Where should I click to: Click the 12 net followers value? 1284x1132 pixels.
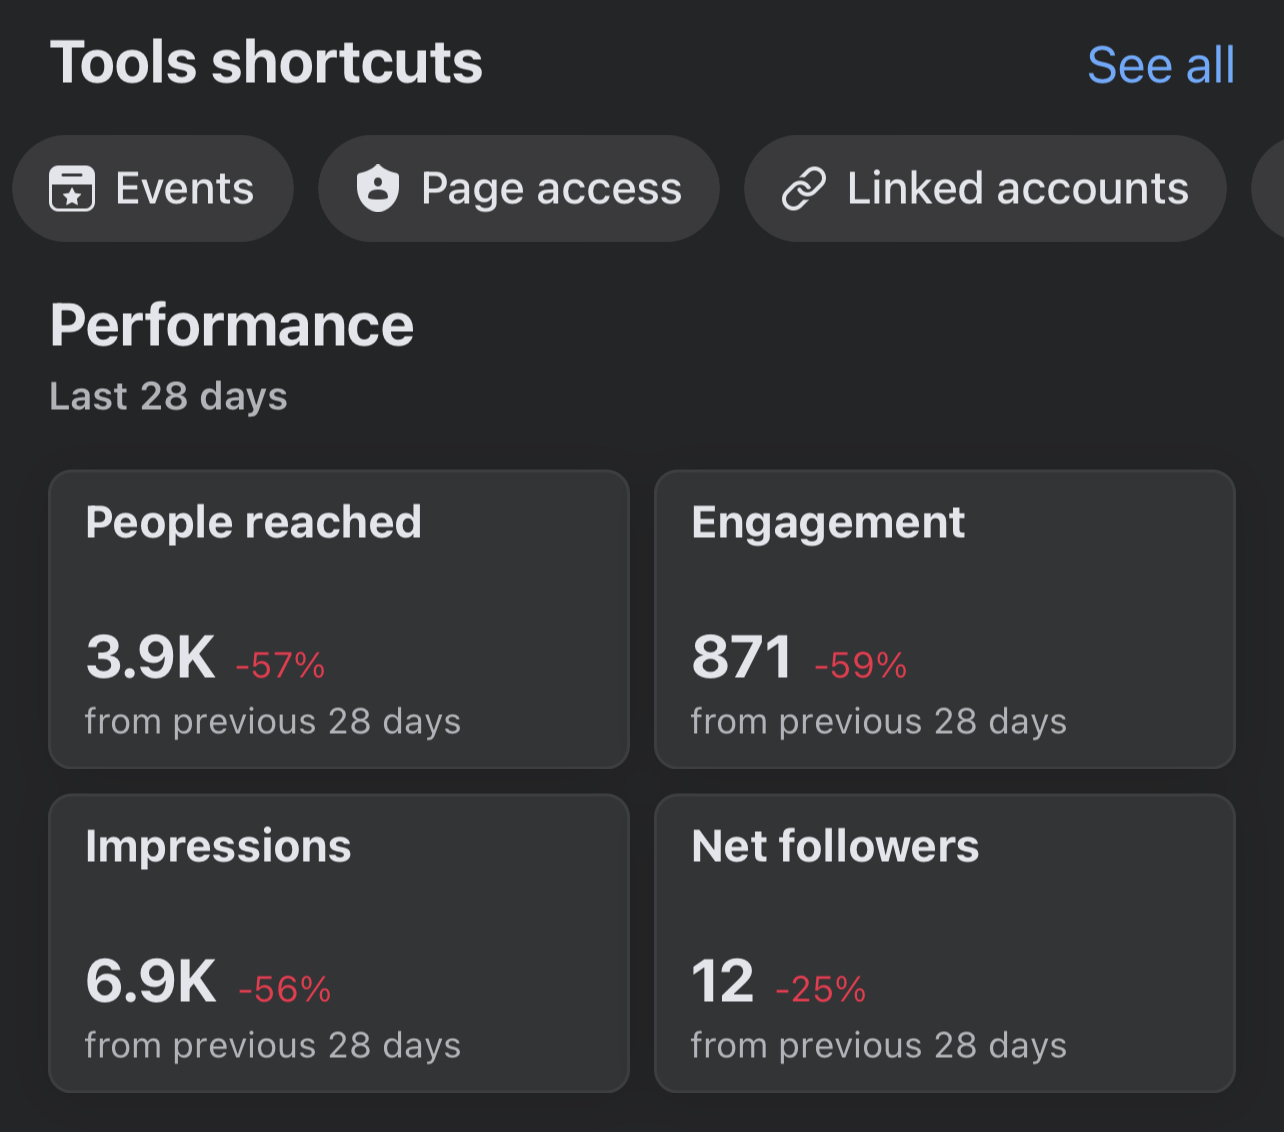(x=722, y=982)
